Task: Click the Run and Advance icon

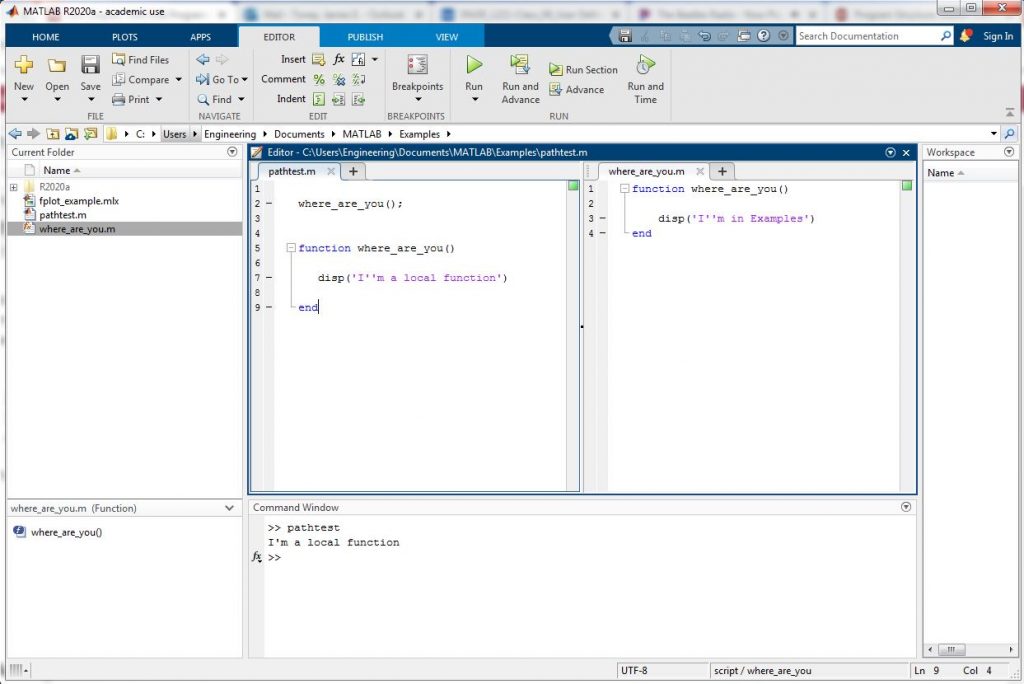Action: point(520,66)
